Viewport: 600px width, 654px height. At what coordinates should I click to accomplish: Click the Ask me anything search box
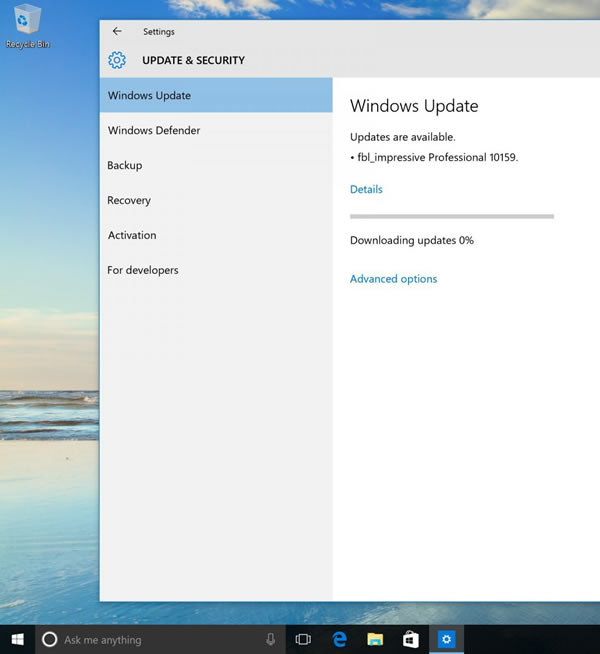(161, 639)
